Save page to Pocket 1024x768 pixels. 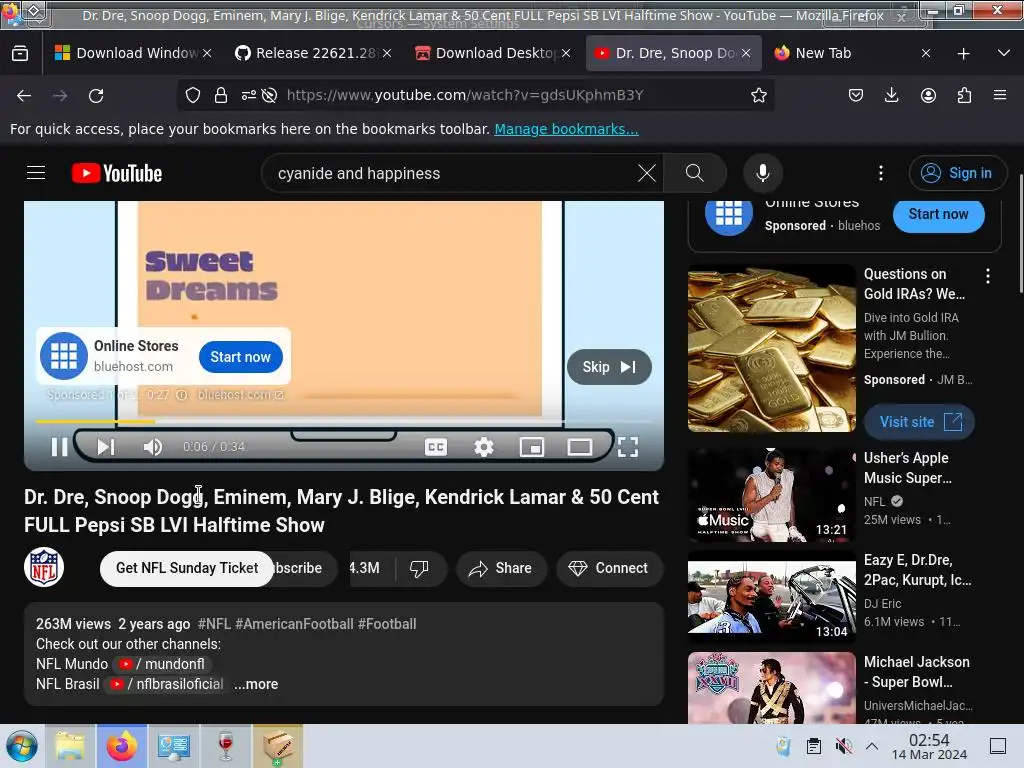(856, 95)
